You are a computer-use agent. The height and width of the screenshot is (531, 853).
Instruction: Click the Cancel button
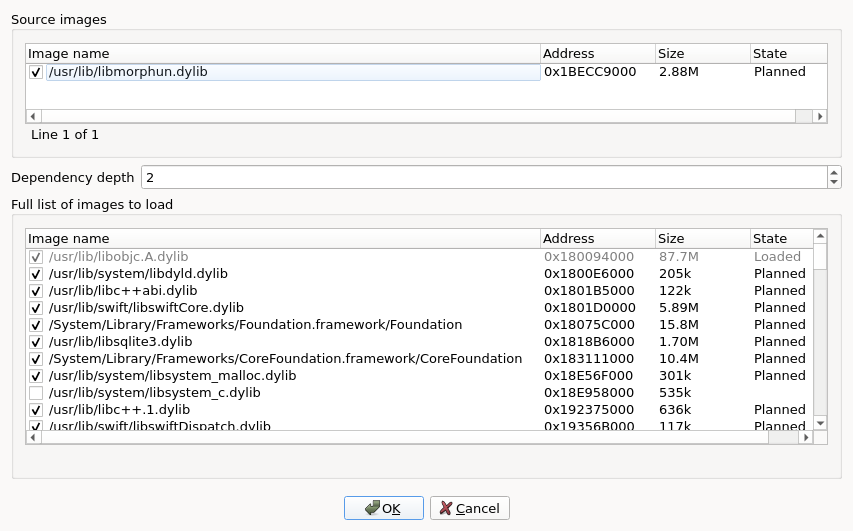[x=469, y=508]
